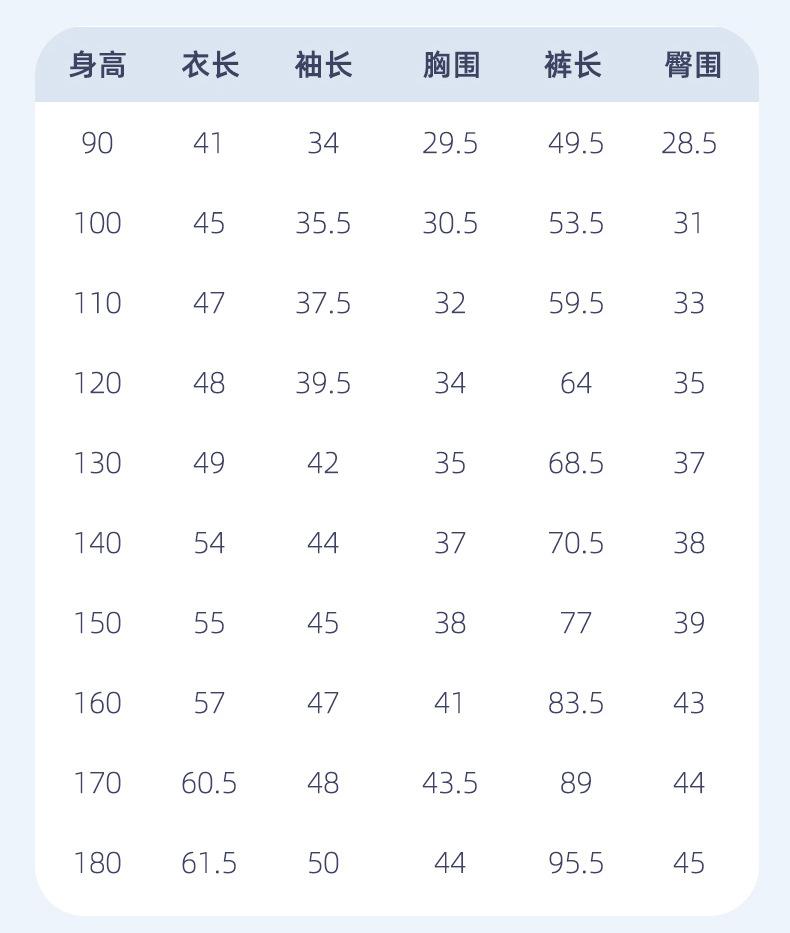Viewport: 790px width, 933px height.
Task: Select the 43.5 chest measurement cell
Action: click(x=450, y=782)
